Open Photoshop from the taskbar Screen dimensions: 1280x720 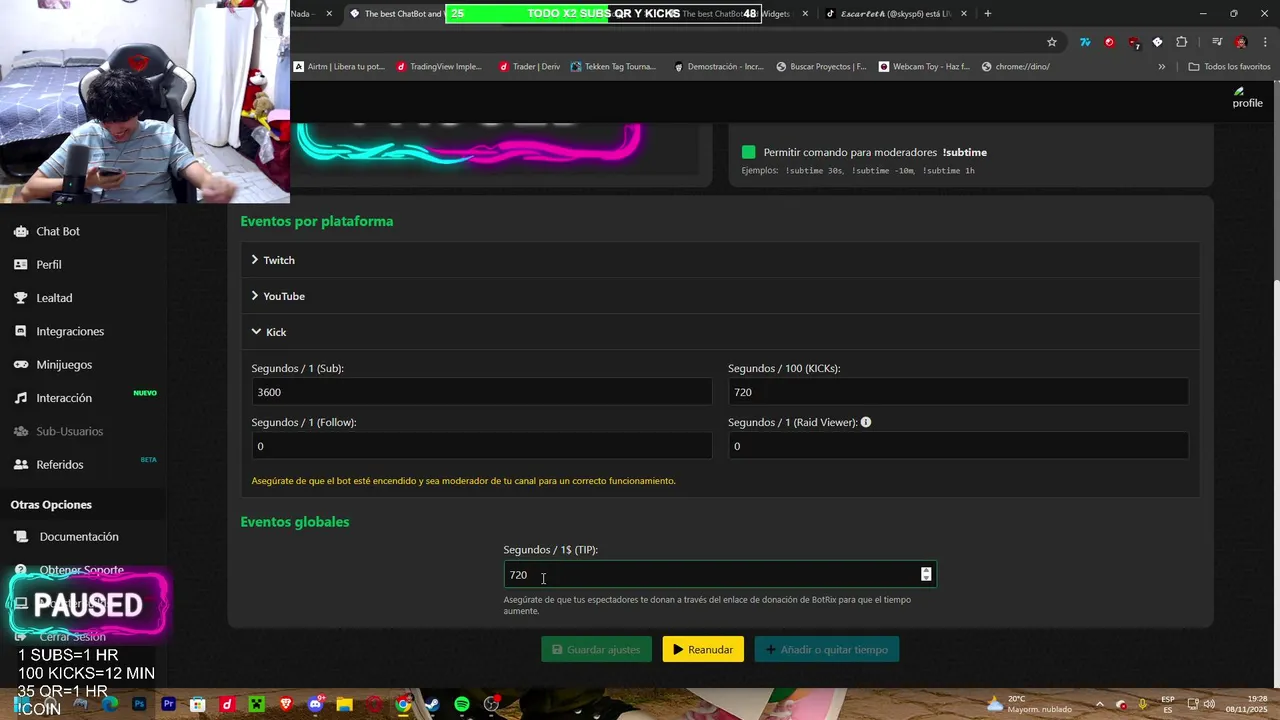[x=139, y=704]
